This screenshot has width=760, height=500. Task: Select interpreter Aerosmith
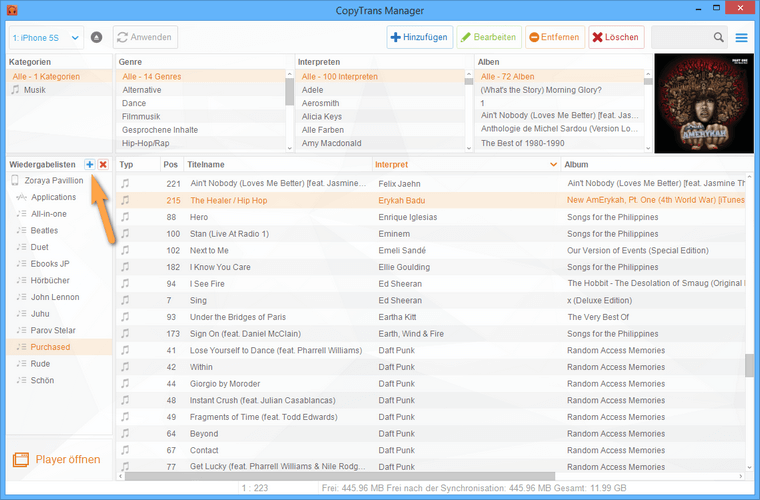click(x=380, y=103)
